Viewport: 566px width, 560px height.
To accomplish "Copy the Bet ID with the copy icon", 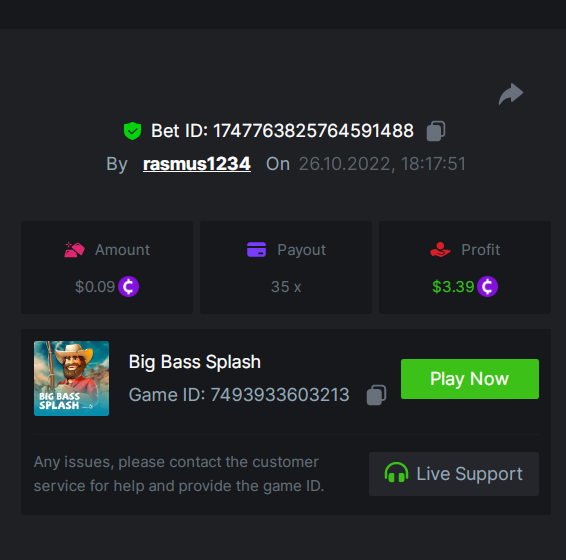I will pos(436,131).
